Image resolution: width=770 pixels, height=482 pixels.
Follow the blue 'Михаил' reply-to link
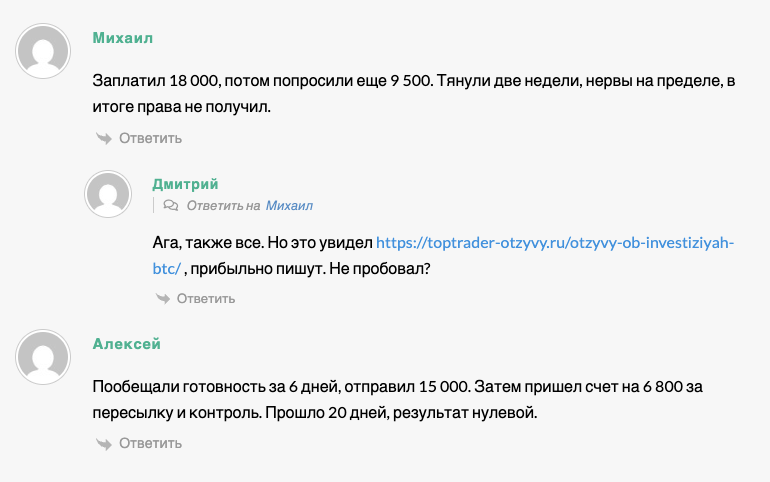tap(289, 206)
